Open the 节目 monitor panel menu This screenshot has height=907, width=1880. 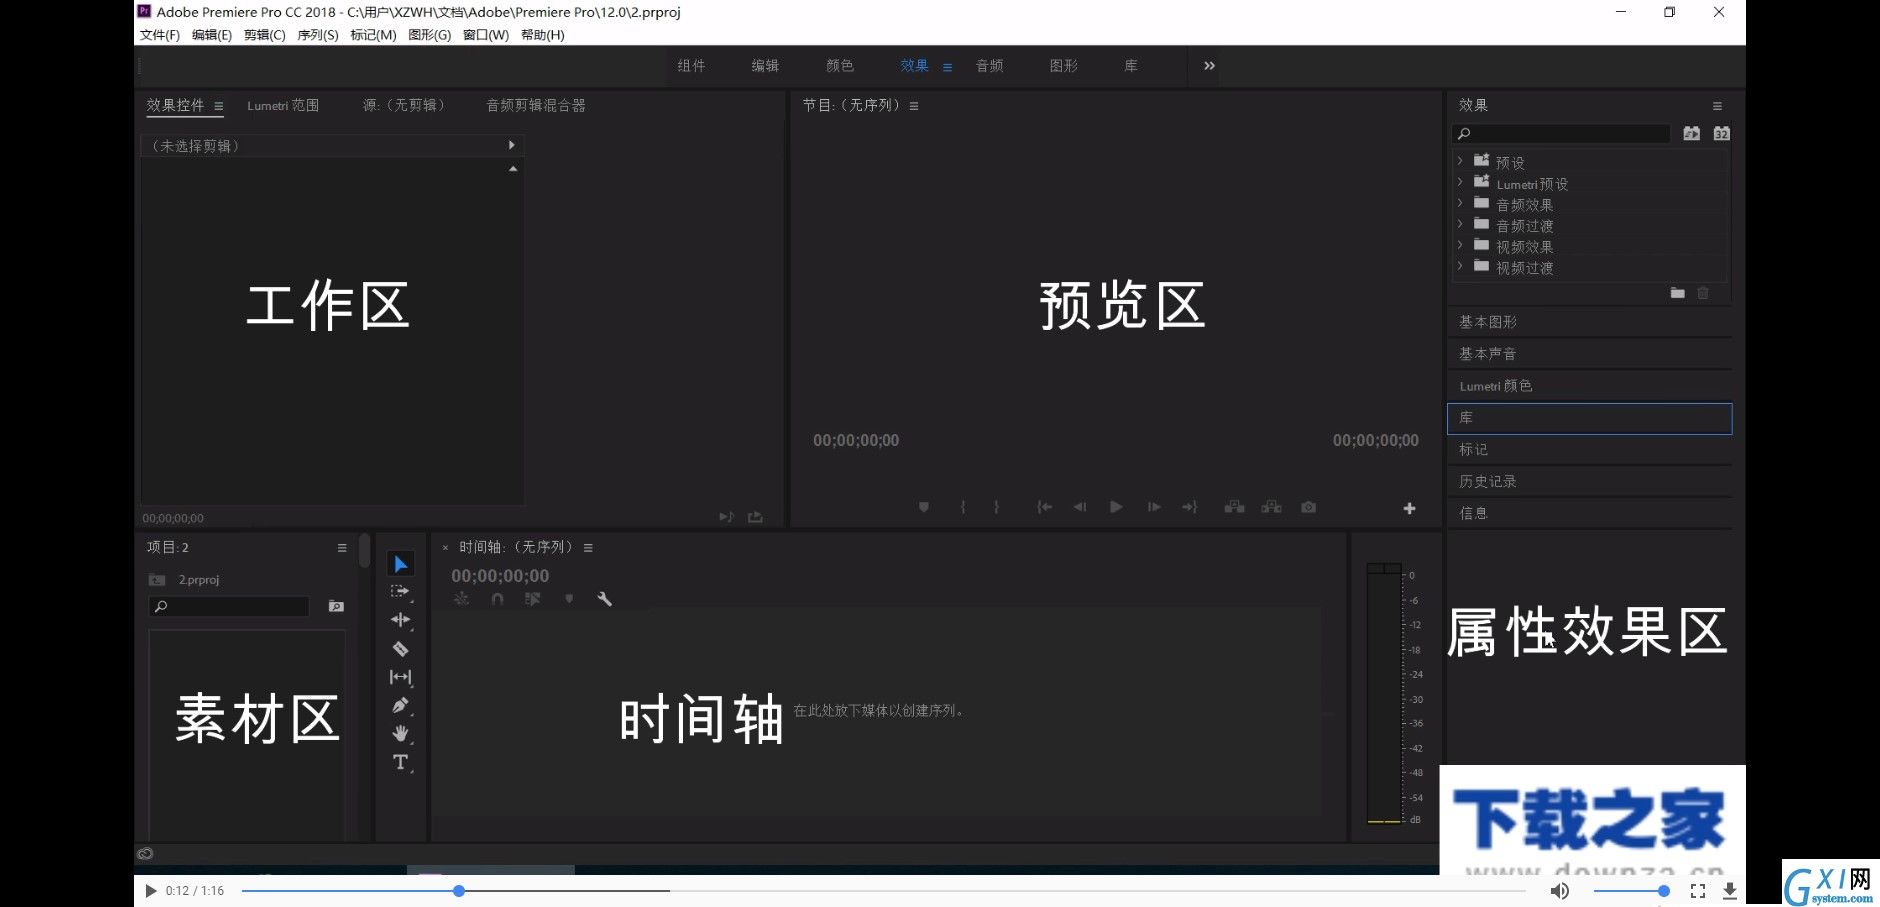(914, 106)
